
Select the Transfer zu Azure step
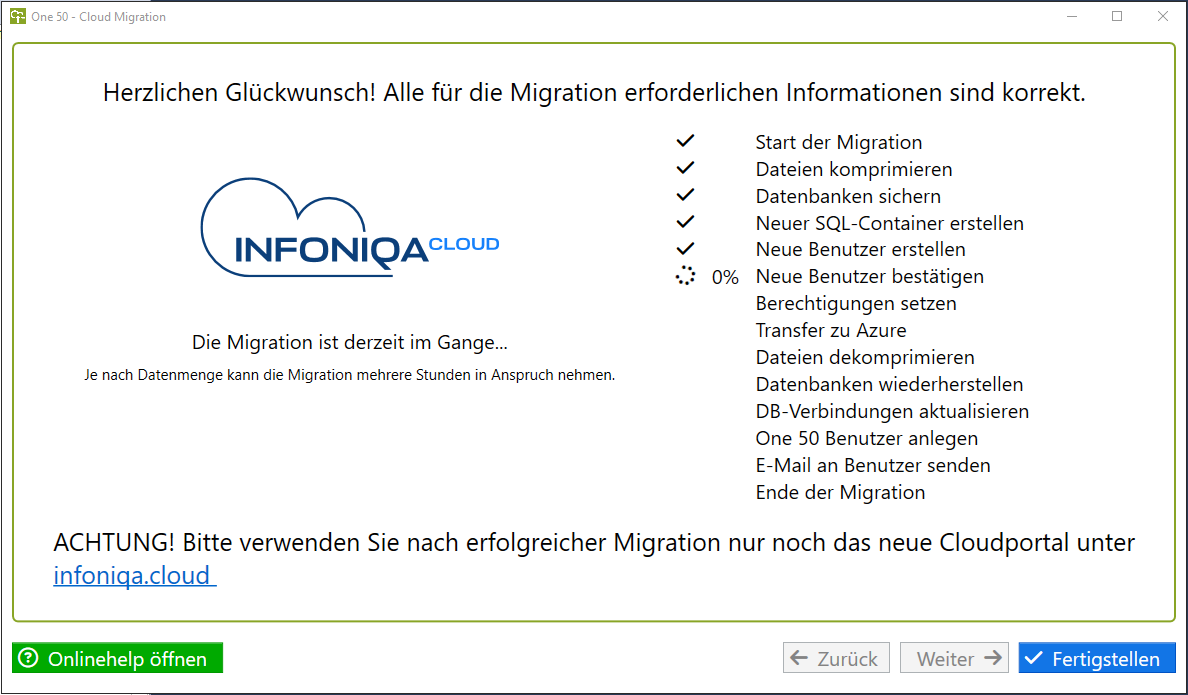(x=831, y=330)
